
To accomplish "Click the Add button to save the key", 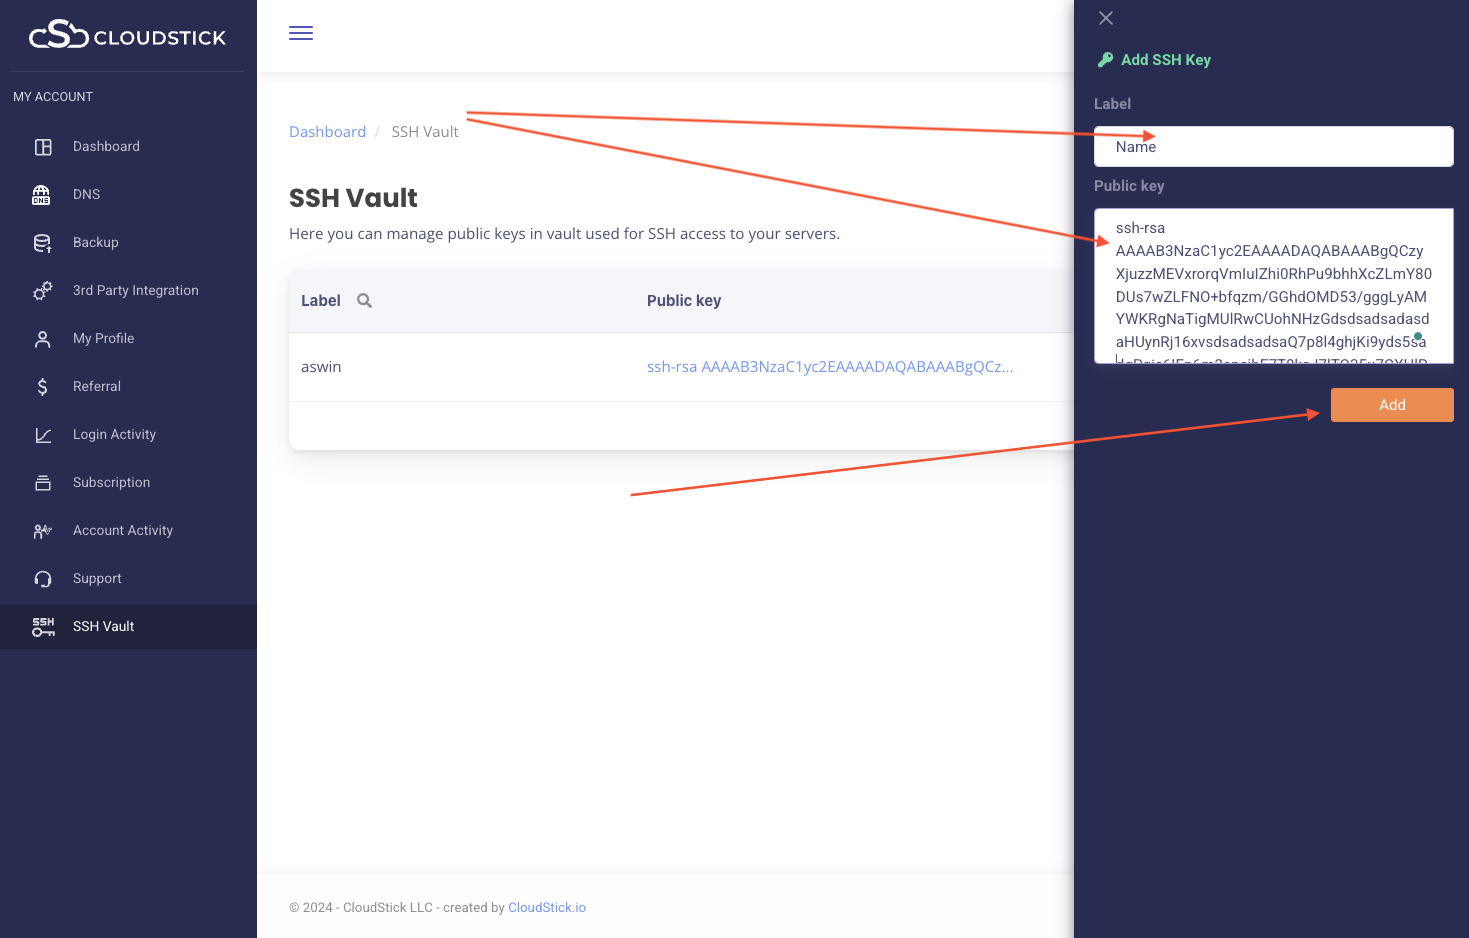I will [1391, 404].
